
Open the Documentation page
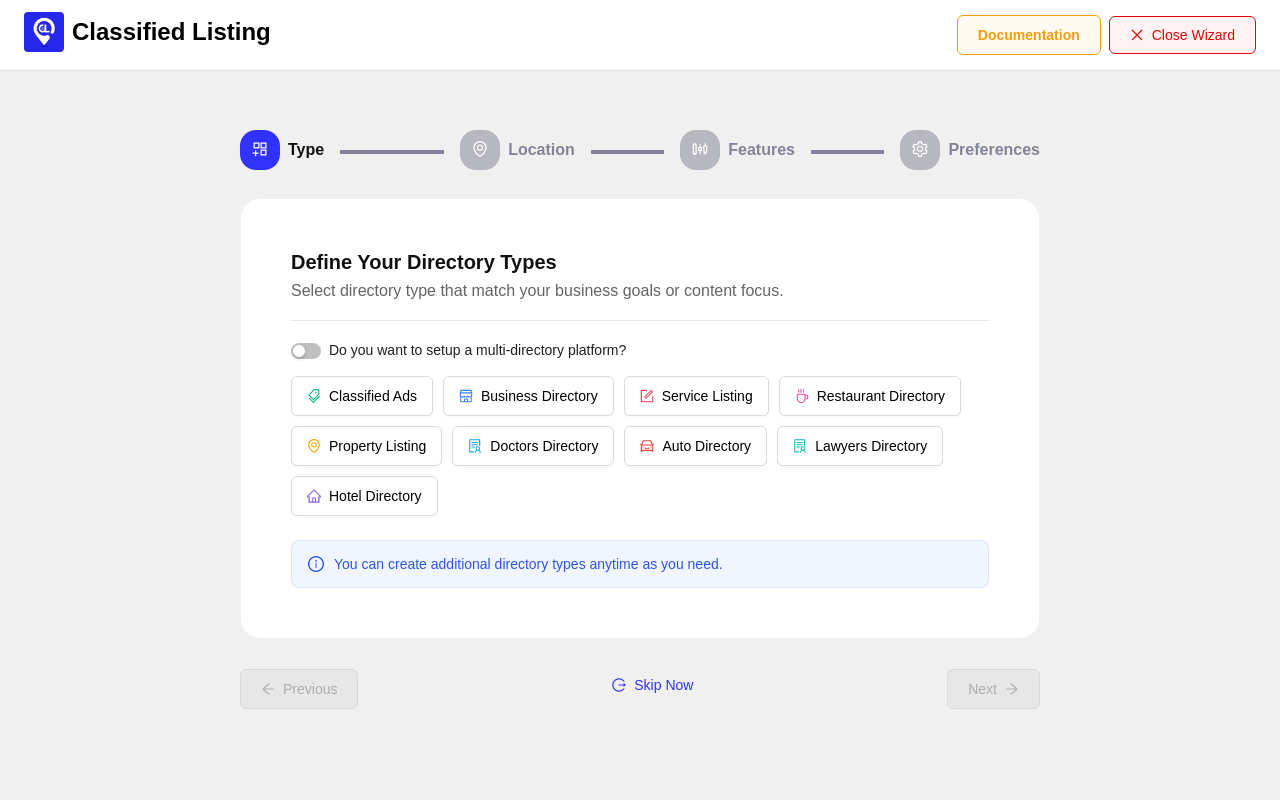[1028, 35]
